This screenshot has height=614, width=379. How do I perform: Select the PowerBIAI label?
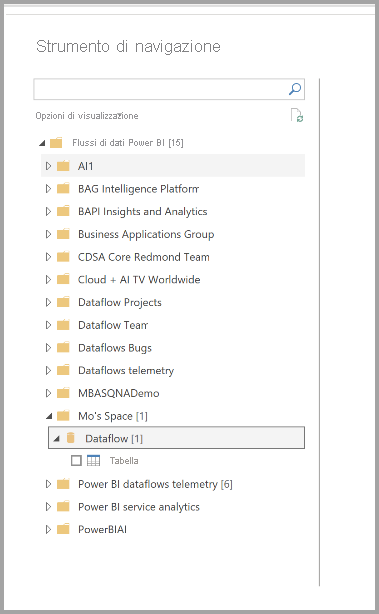102,529
